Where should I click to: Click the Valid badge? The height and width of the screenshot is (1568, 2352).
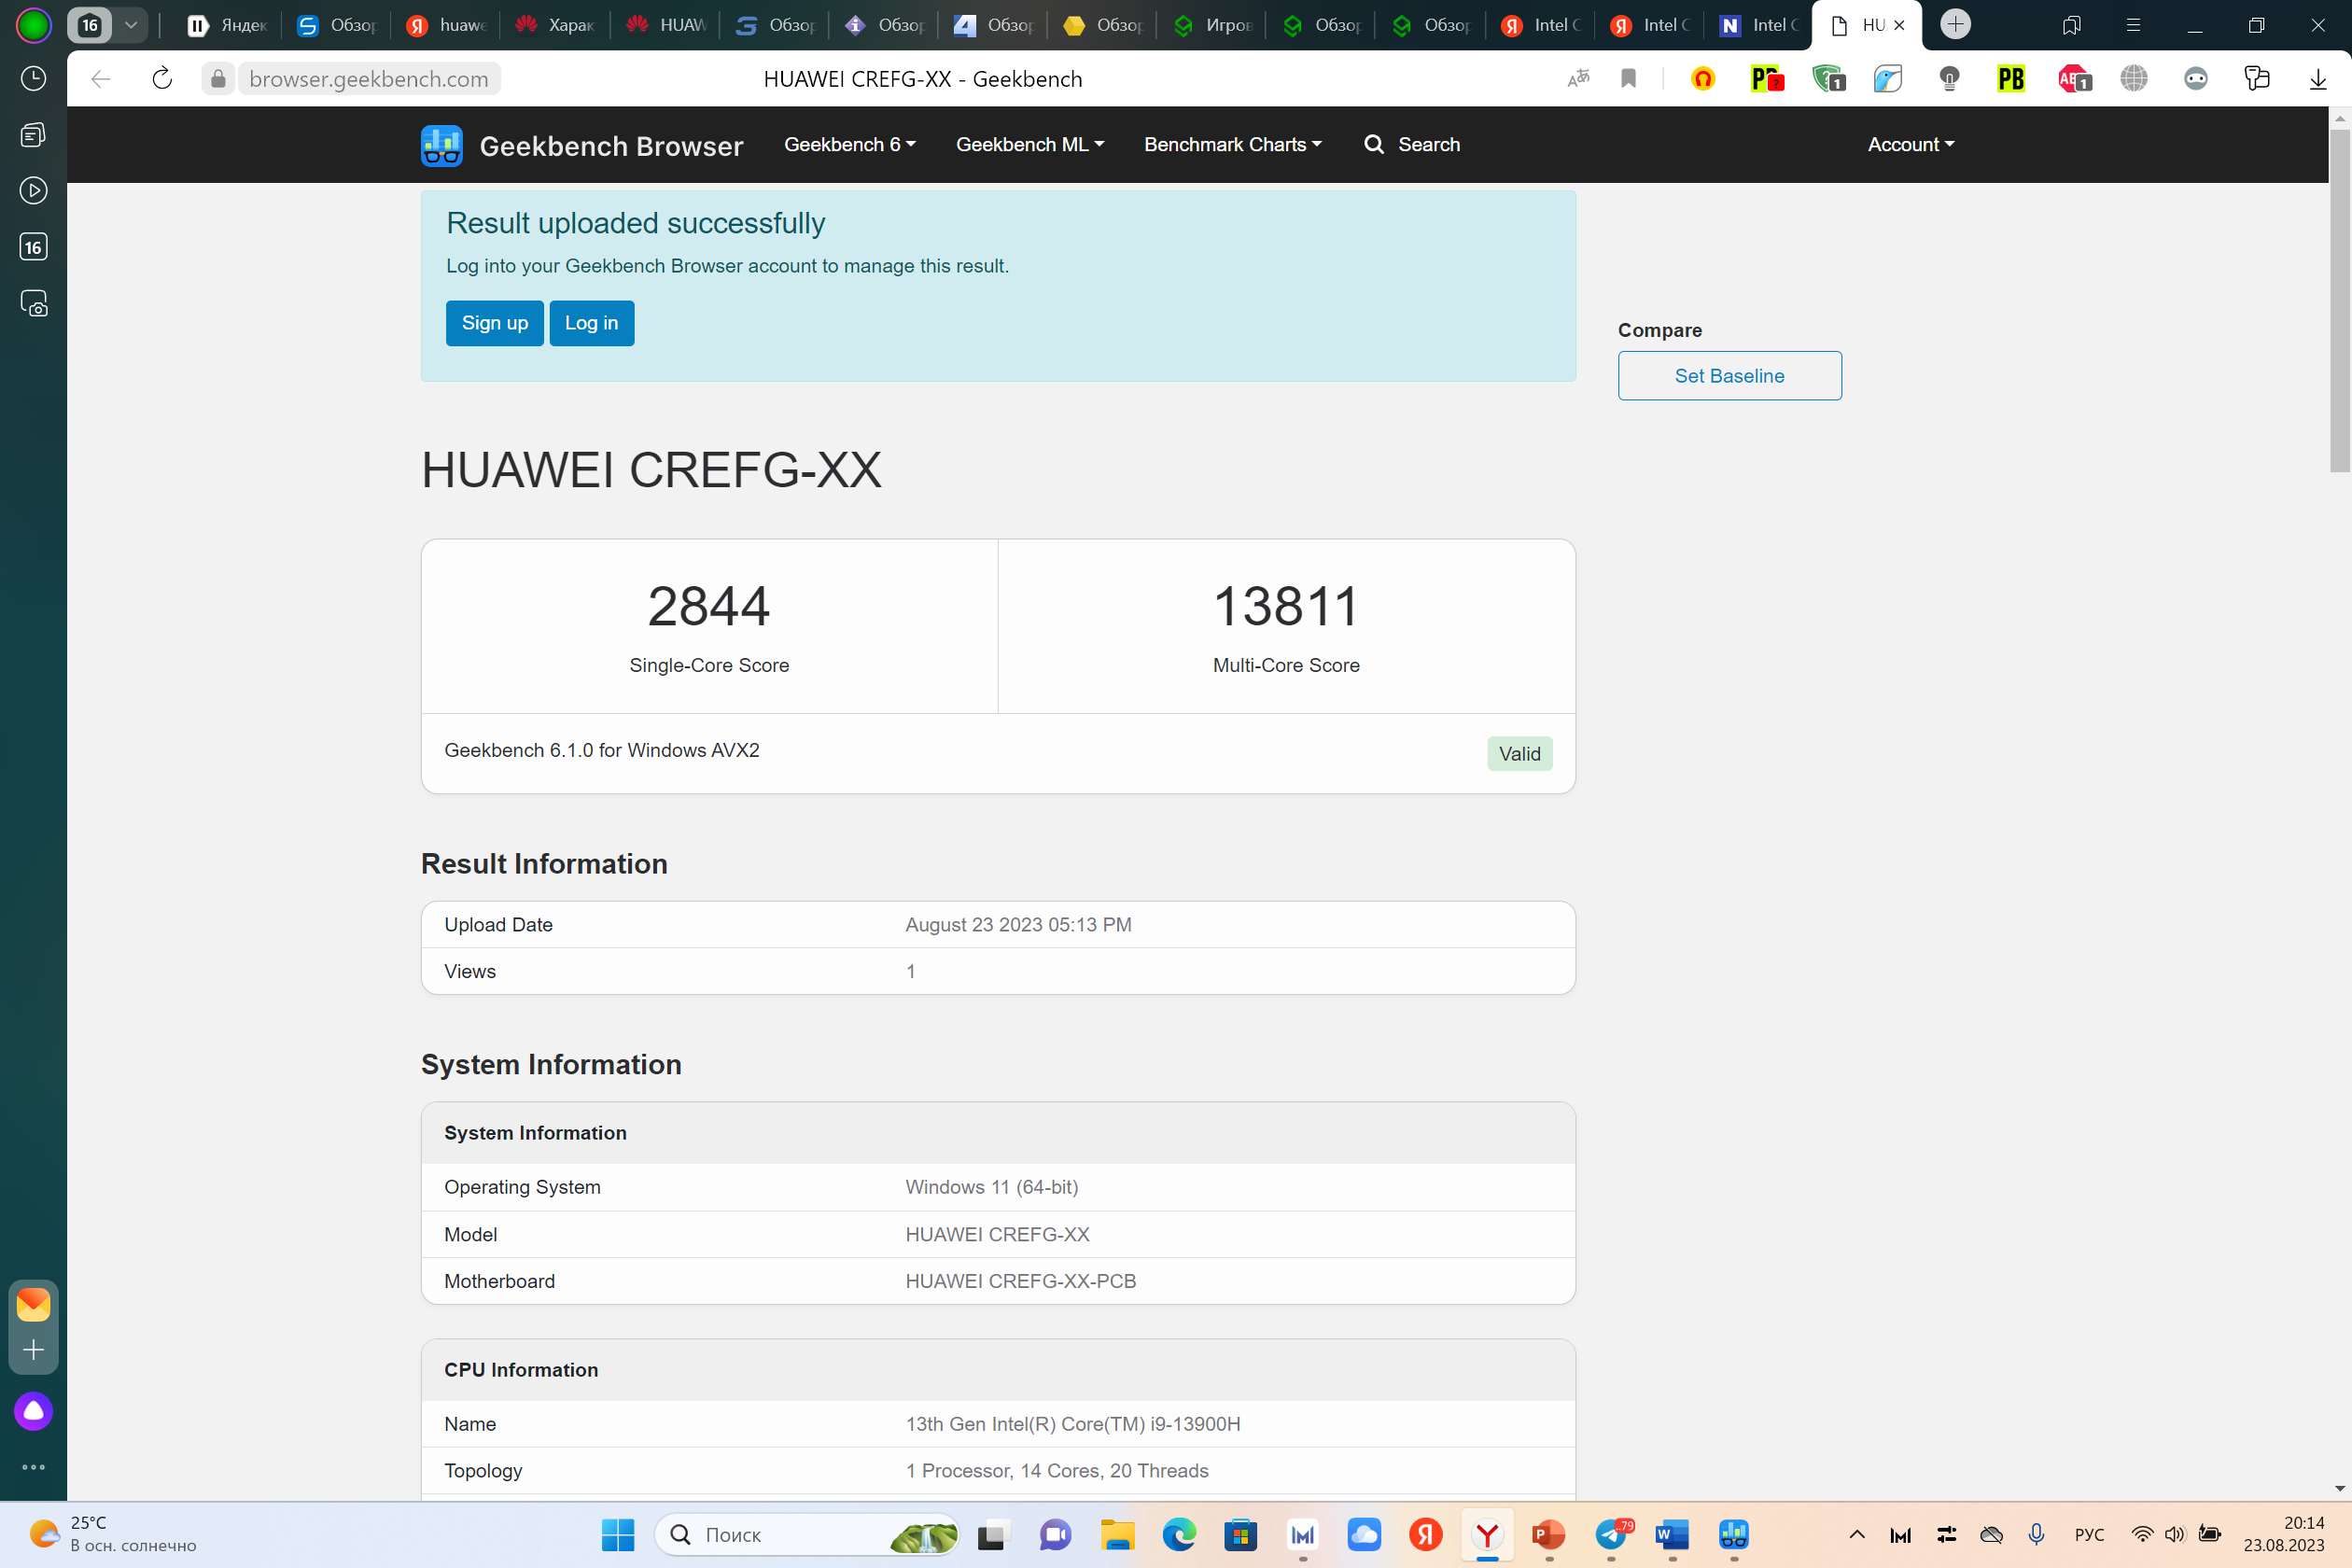click(1519, 754)
